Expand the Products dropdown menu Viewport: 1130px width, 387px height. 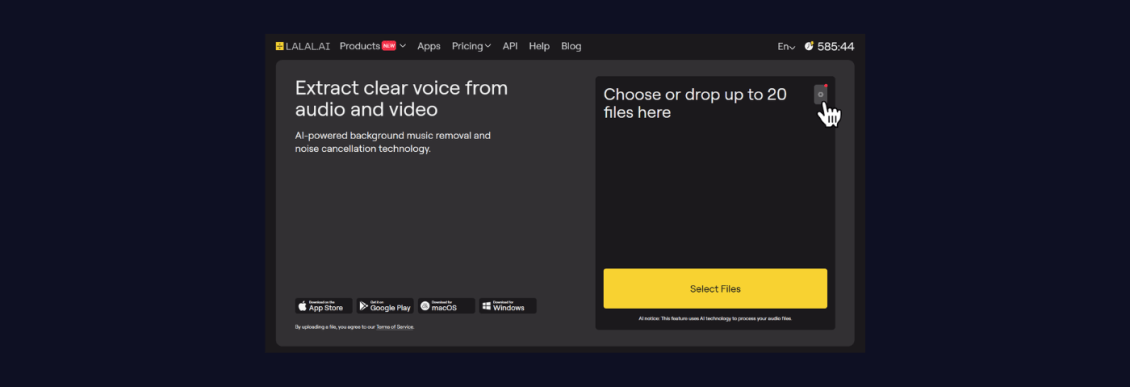373,46
